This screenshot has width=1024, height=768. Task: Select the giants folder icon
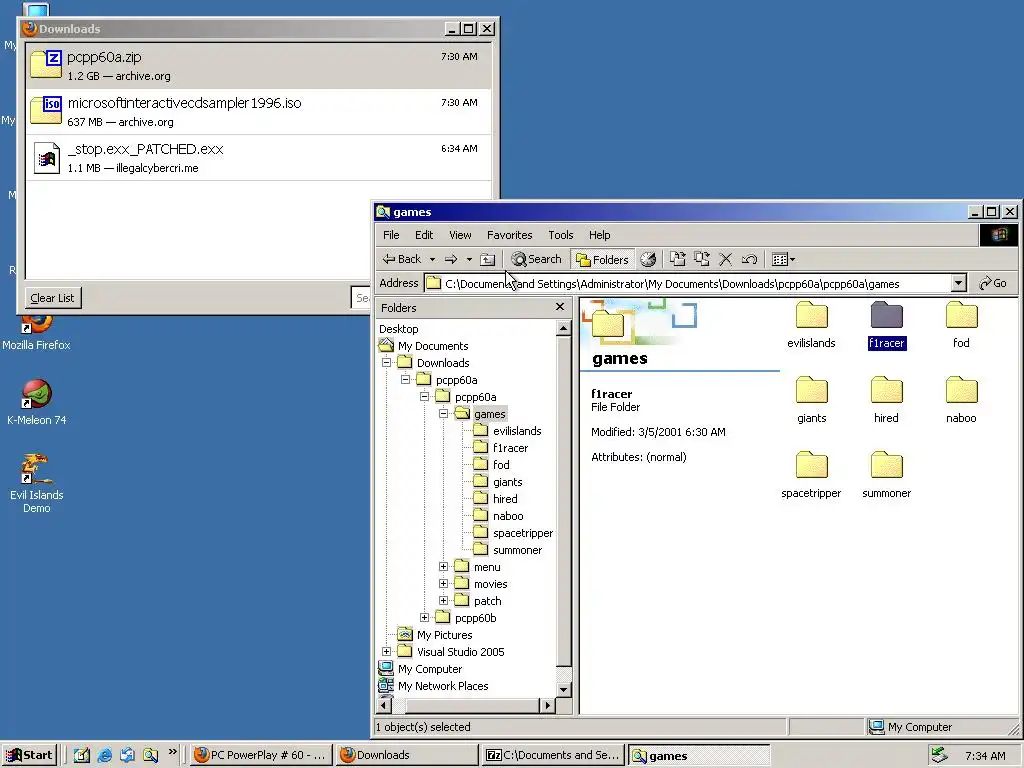click(812, 391)
